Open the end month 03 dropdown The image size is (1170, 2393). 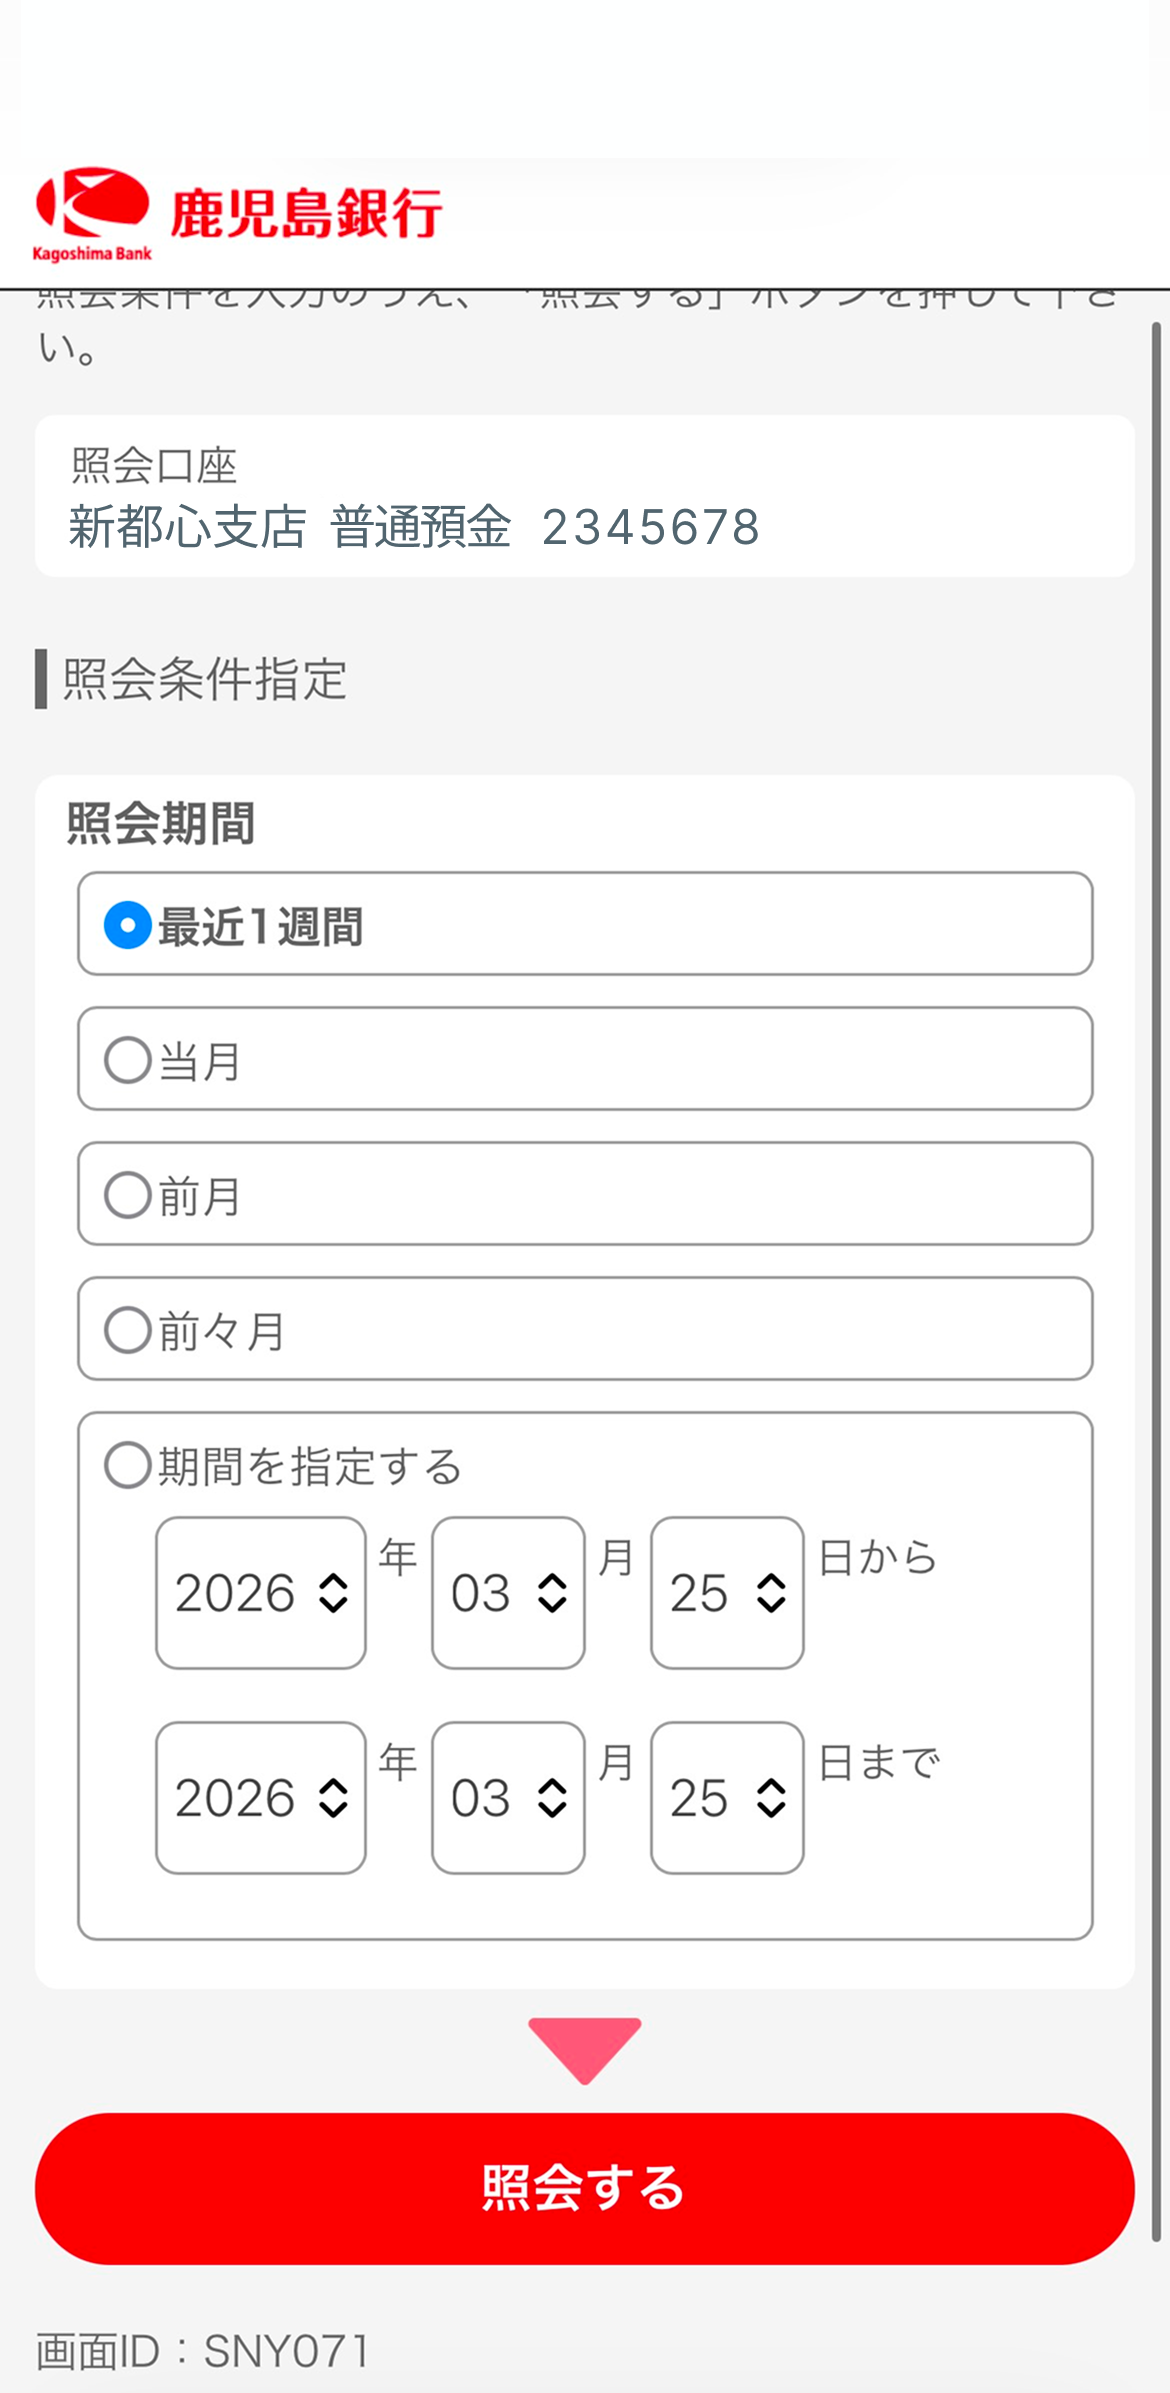coord(508,1798)
